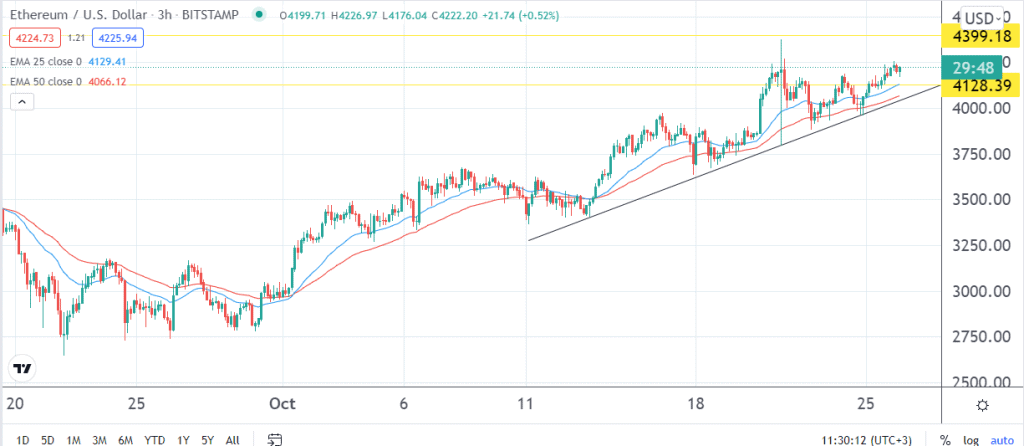Click the Oct date axis label
This screenshot has height=446, width=1024.
click(x=283, y=405)
